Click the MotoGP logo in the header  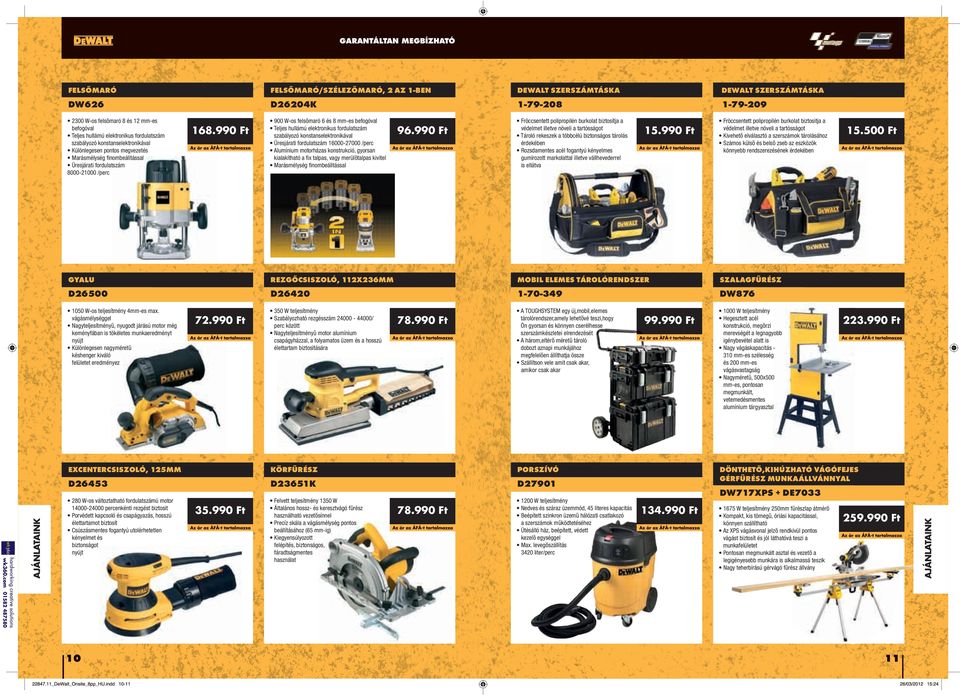coord(826,40)
